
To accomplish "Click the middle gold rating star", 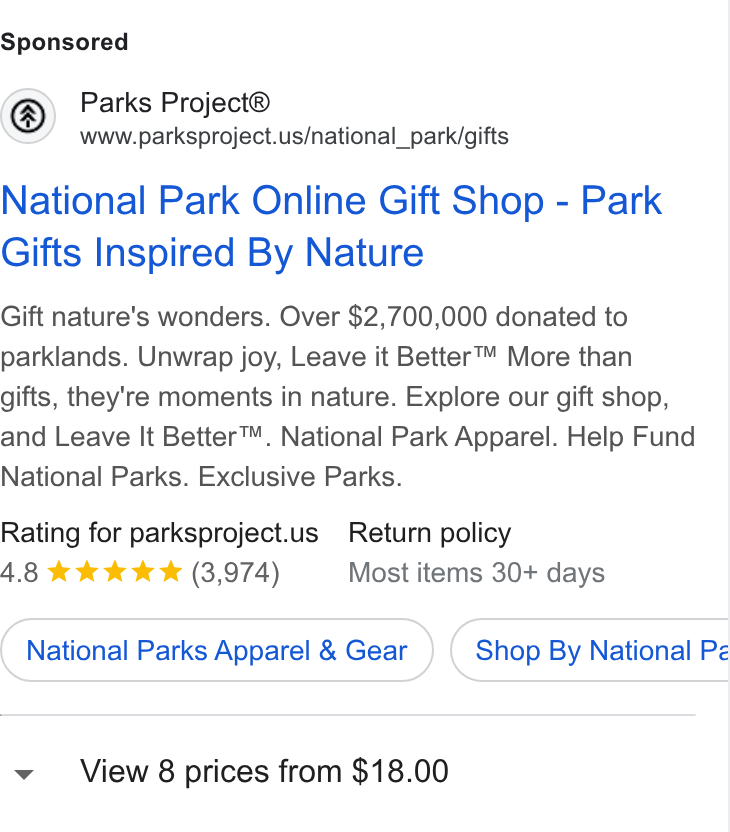I will click(x=115, y=572).
